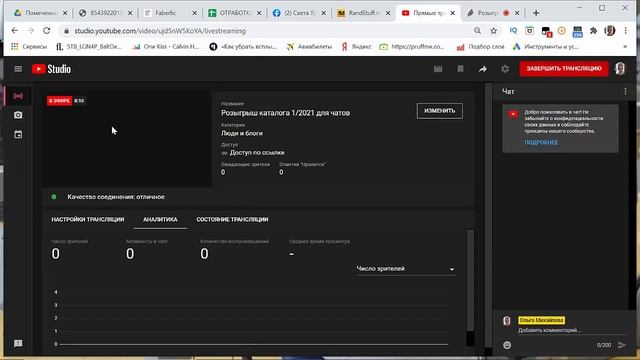Click the Люди и блоги category text
Viewport: 640px width, 360px height.
pos(242,133)
